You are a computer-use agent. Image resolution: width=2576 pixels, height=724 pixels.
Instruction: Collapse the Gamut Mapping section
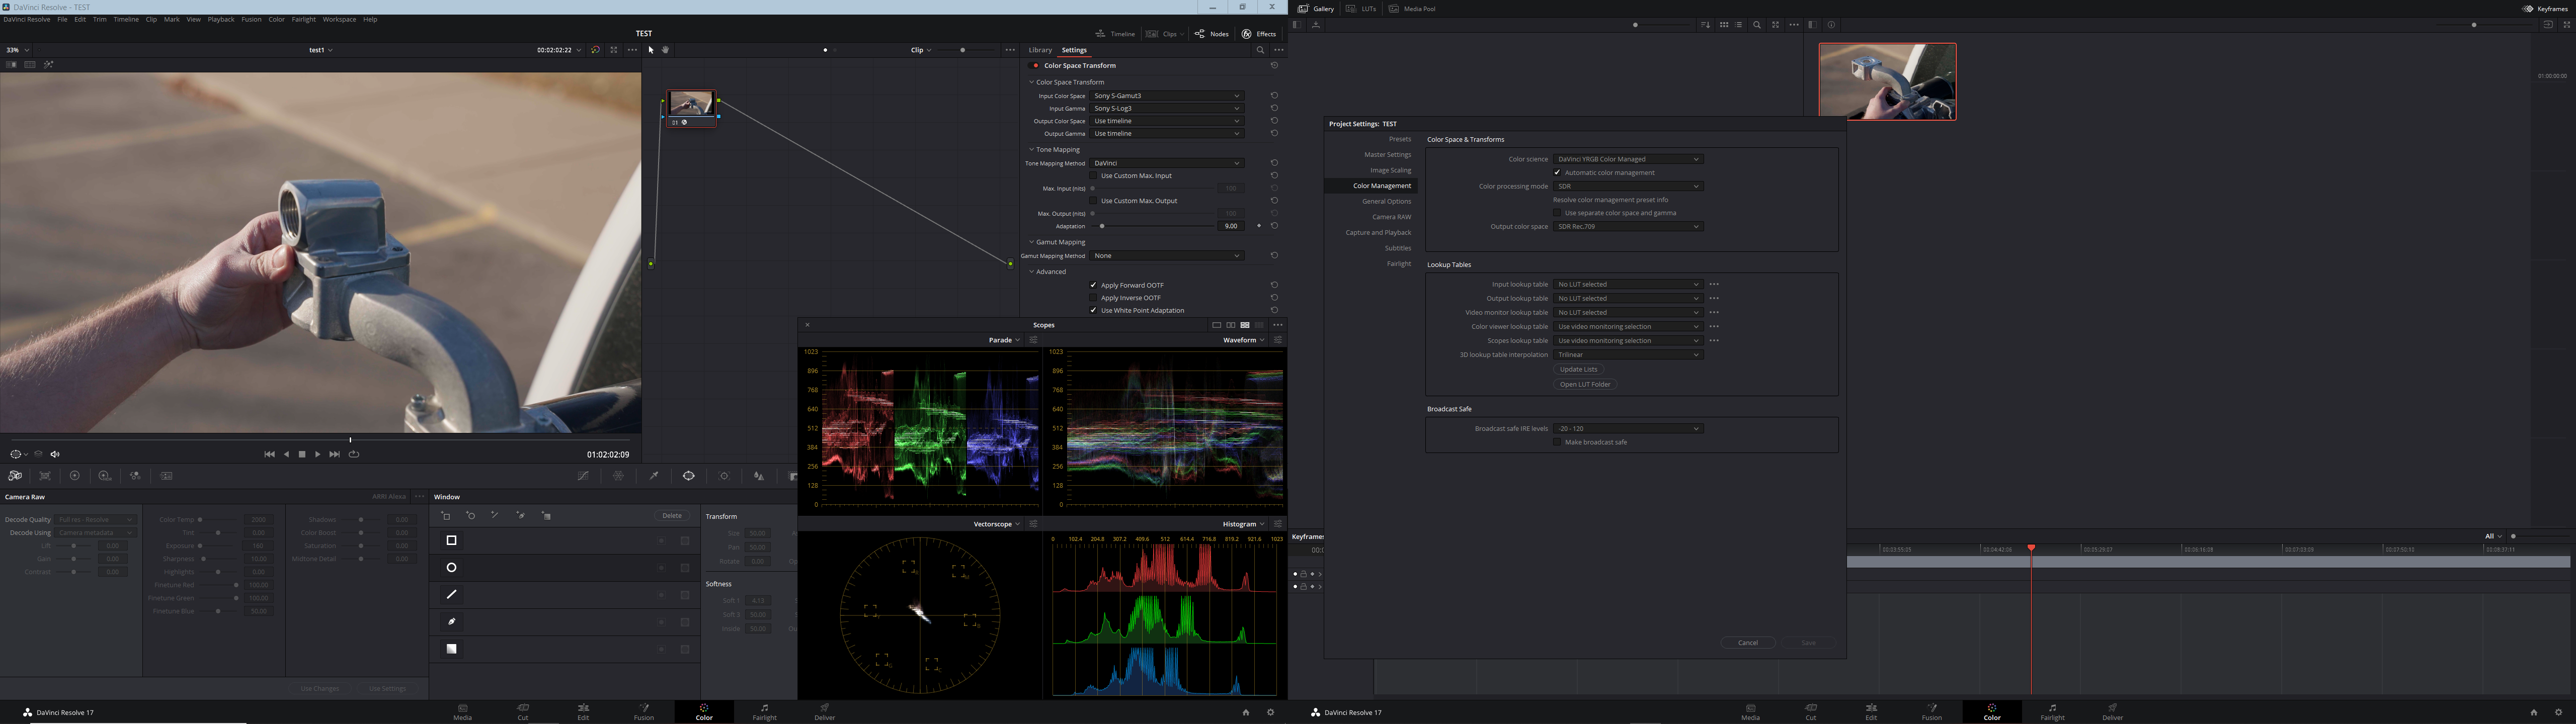tap(1031, 242)
